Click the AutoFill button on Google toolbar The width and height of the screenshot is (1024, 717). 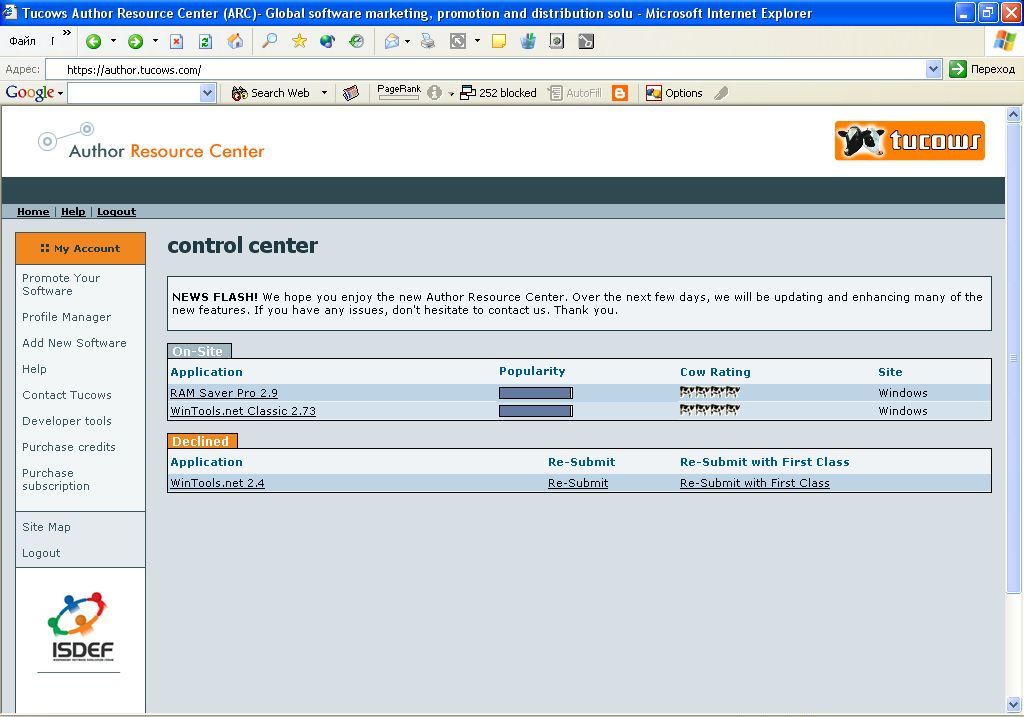[575, 93]
